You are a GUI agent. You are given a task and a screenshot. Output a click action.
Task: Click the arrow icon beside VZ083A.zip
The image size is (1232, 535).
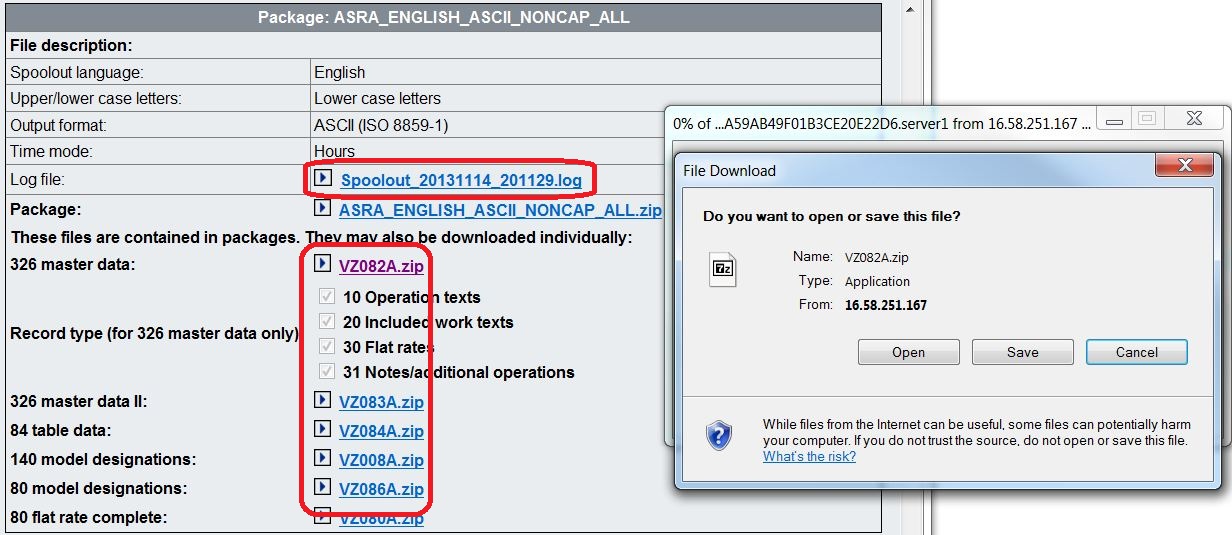322,400
